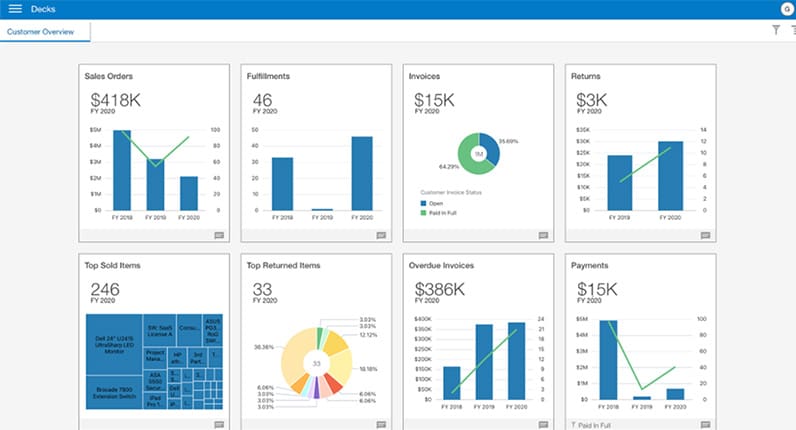Open the Sales Orders card title
796x430 pixels.
(109, 76)
